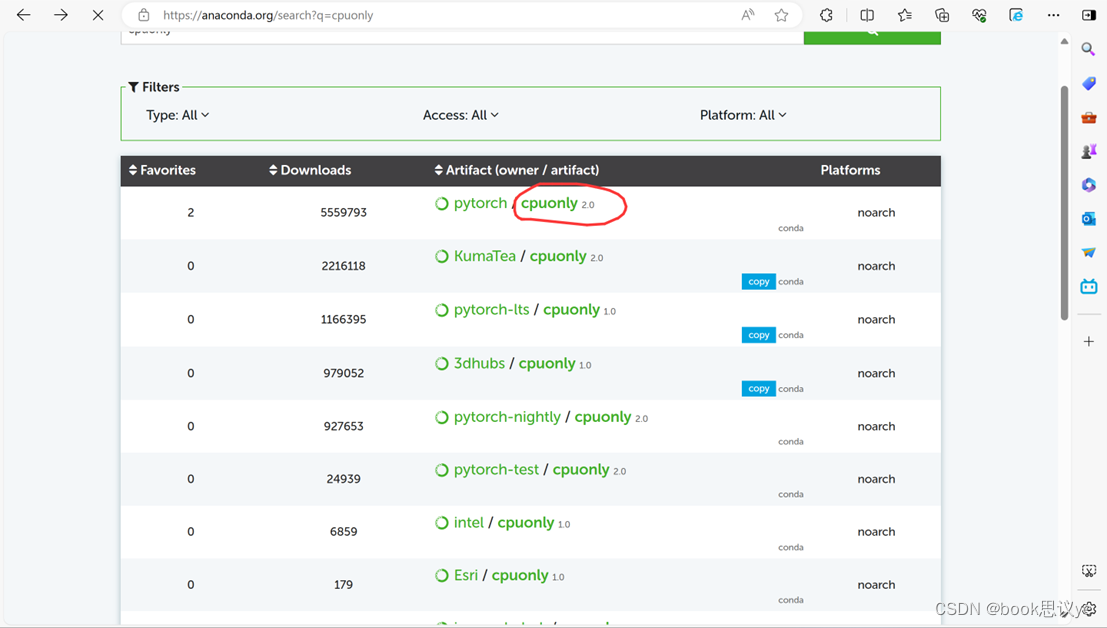Image resolution: width=1107 pixels, height=628 pixels.
Task: Open KumaTea / cpuonly package link
Action: pyautogui.click(x=558, y=256)
